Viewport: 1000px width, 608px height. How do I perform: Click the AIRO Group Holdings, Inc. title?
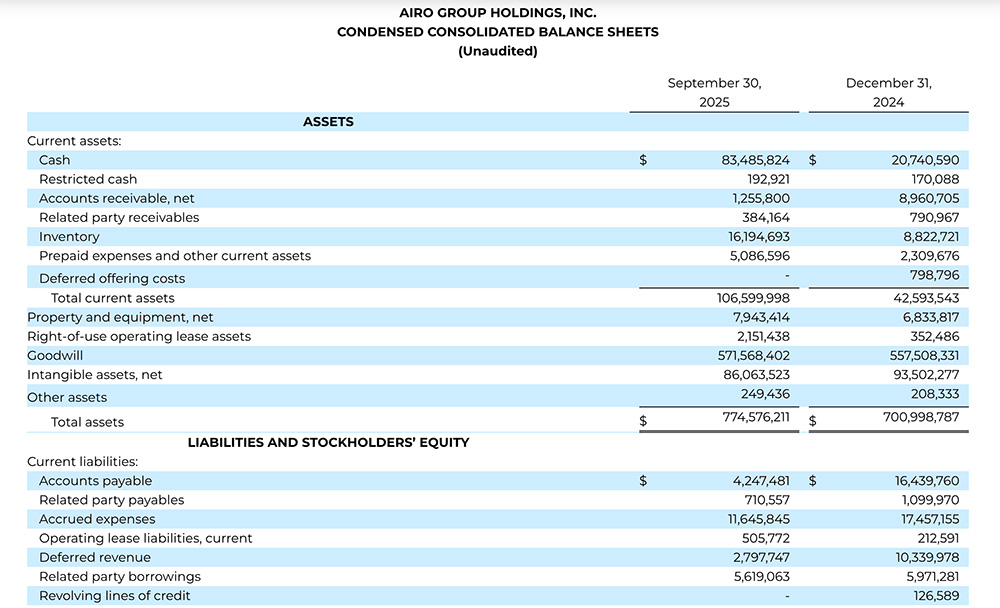[497, 13]
